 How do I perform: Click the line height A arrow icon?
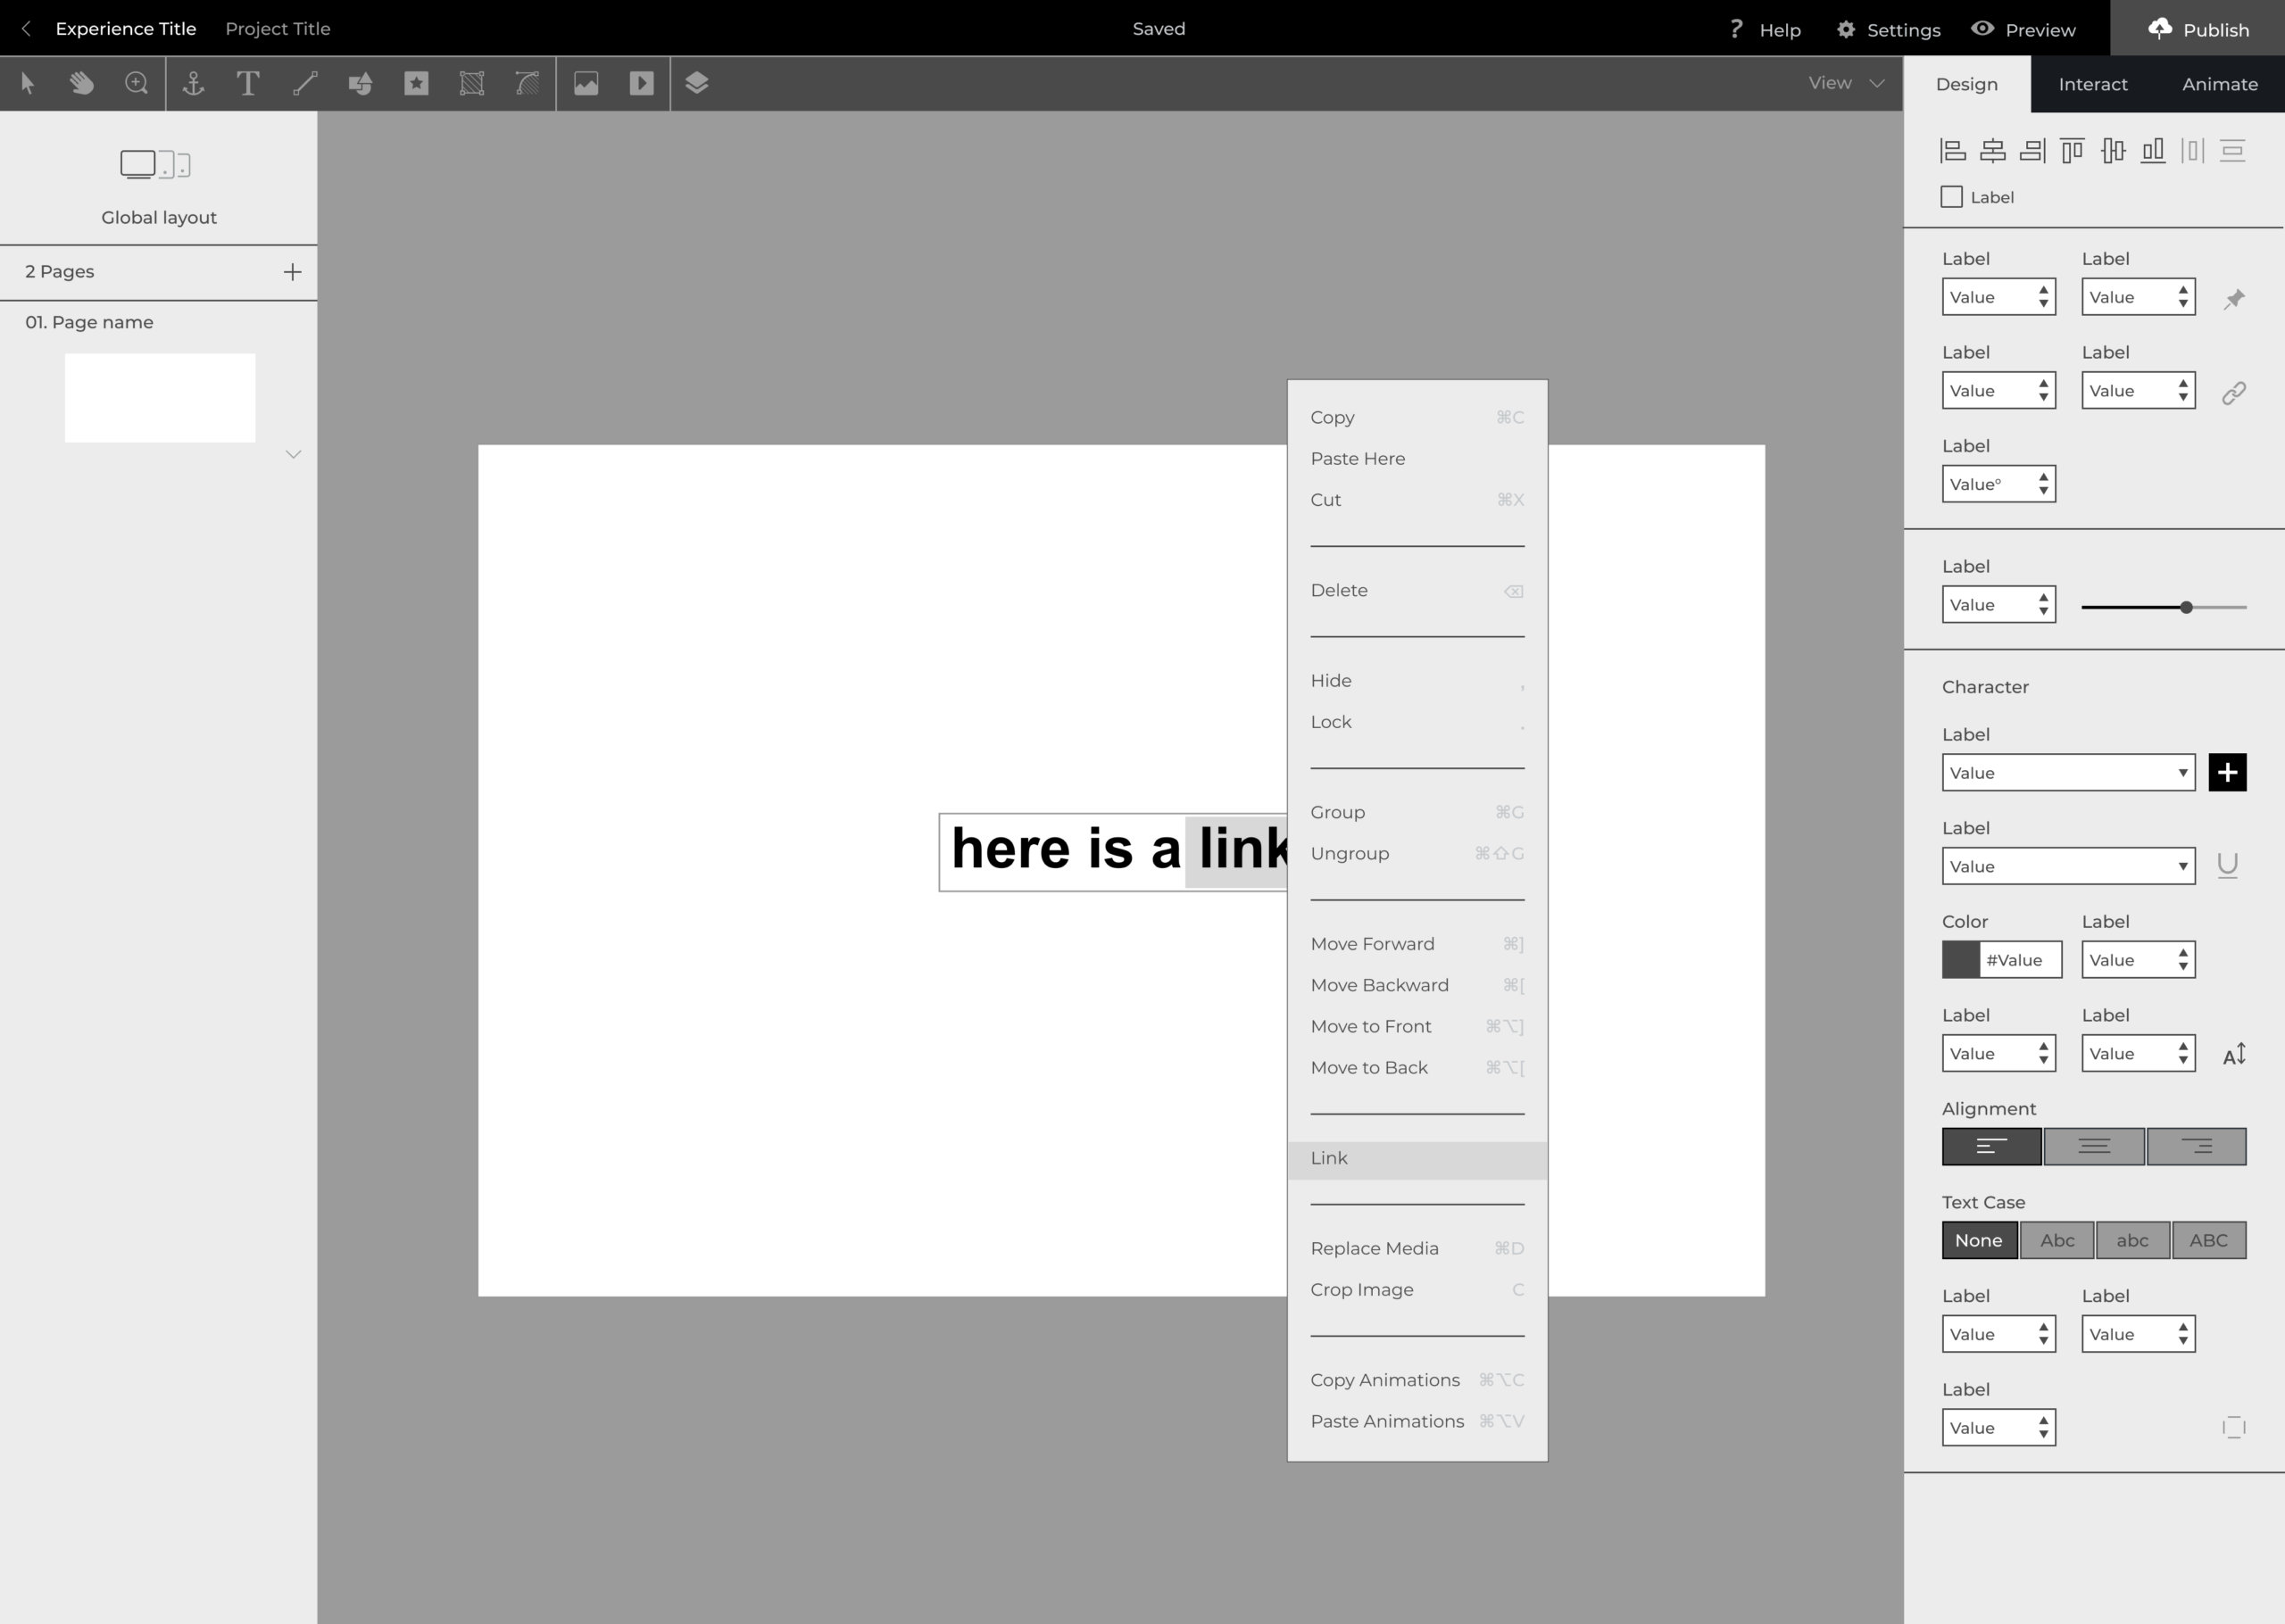(2234, 1054)
